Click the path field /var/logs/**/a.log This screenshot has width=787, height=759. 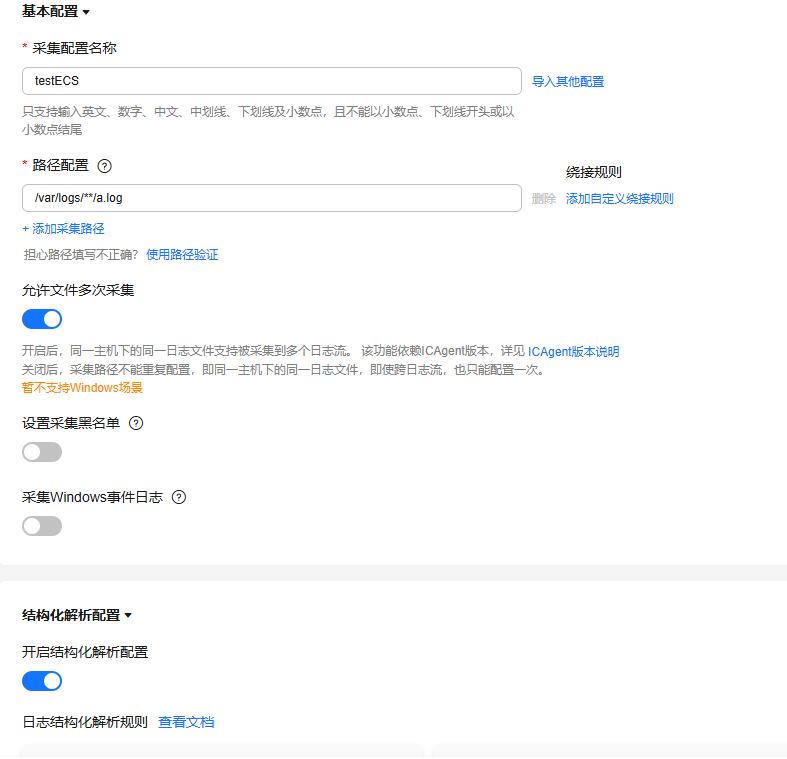(272, 198)
